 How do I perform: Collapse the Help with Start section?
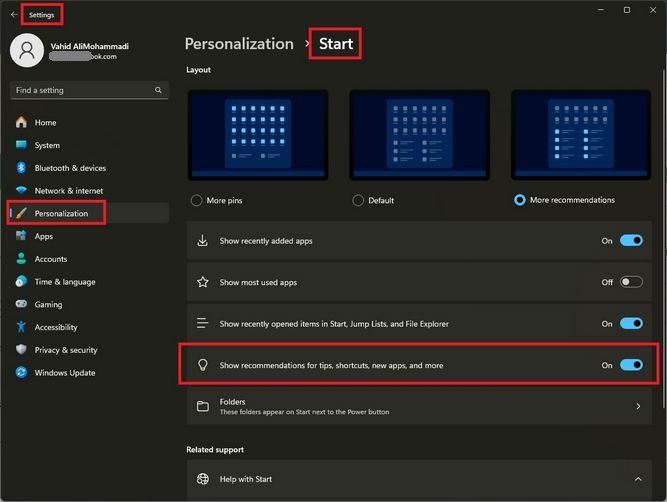638,480
